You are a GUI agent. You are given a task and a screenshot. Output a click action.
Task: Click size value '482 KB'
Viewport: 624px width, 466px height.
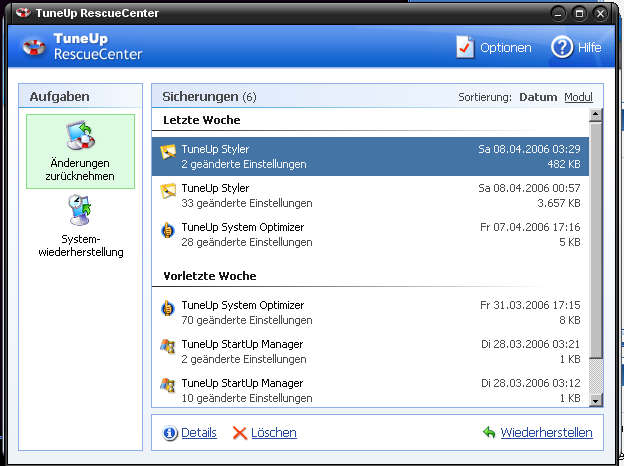(x=564, y=164)
